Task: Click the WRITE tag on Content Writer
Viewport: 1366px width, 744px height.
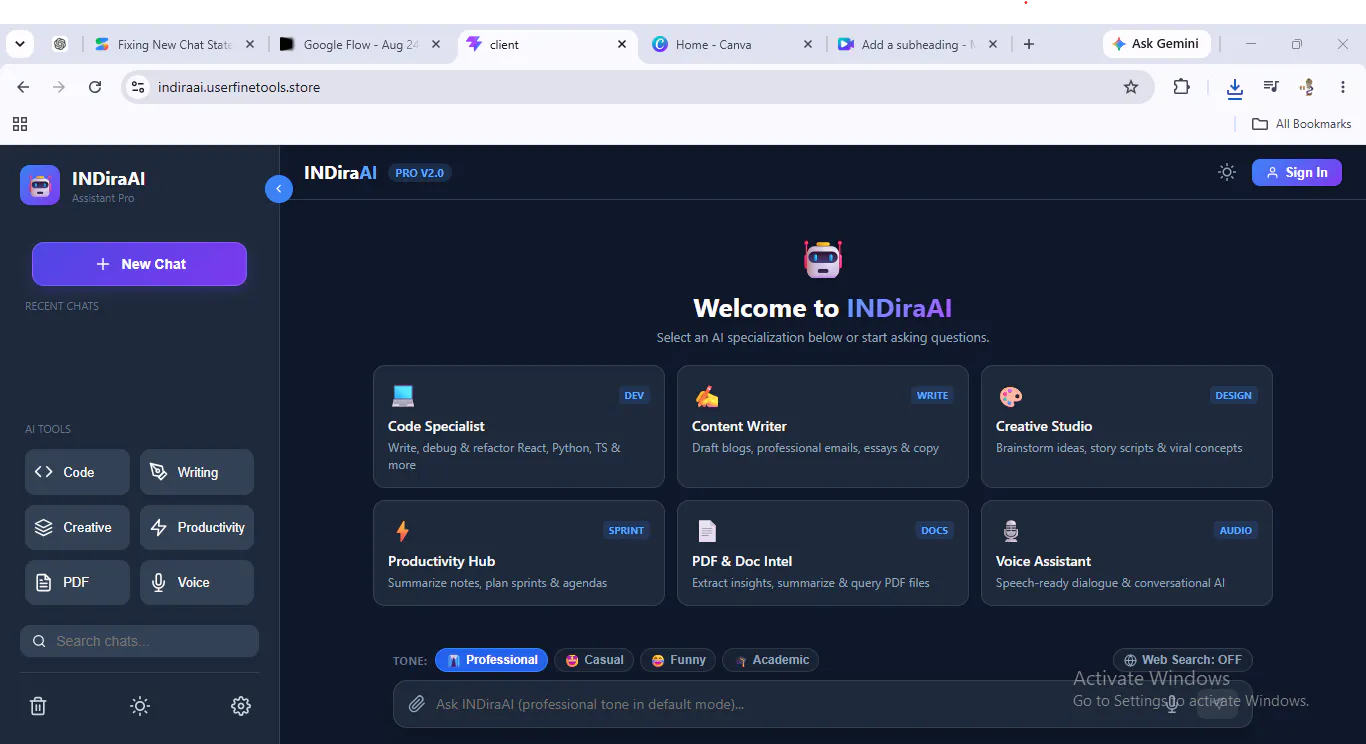Action: tap(932, 395)
